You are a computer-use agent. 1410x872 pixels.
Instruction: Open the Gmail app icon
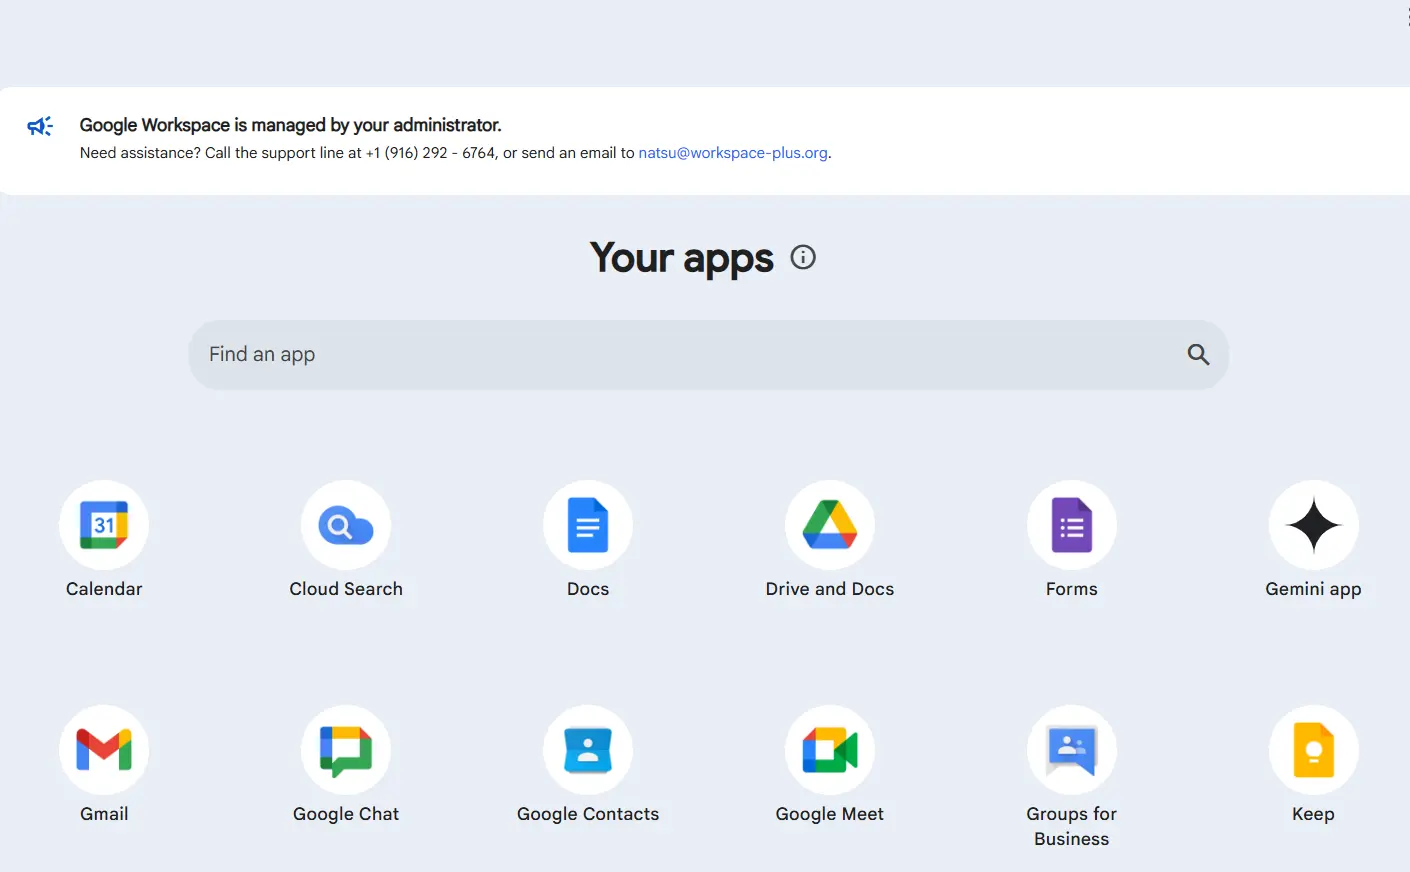click(x=104, y=750)
